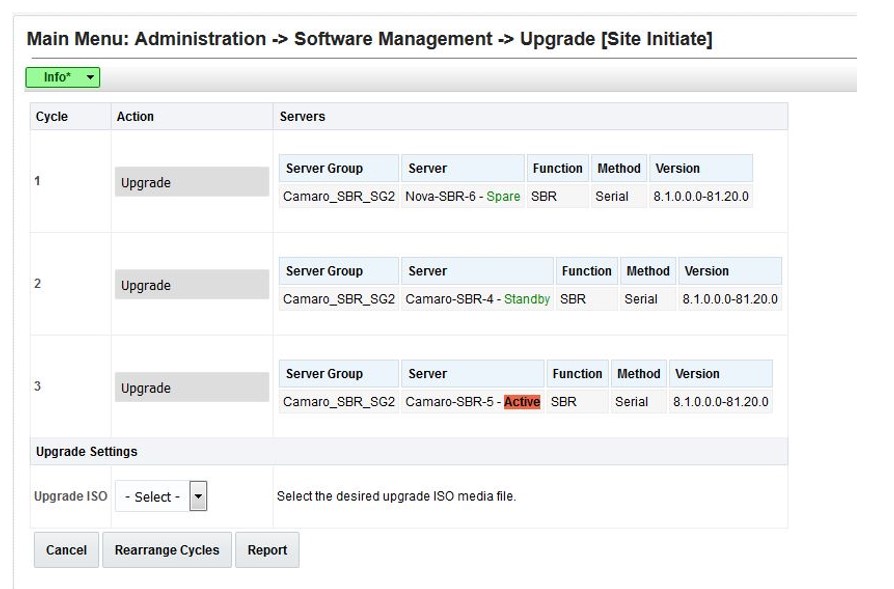Click the Method column header
This screenshot has height=589, width=894.
pos(618,167)
